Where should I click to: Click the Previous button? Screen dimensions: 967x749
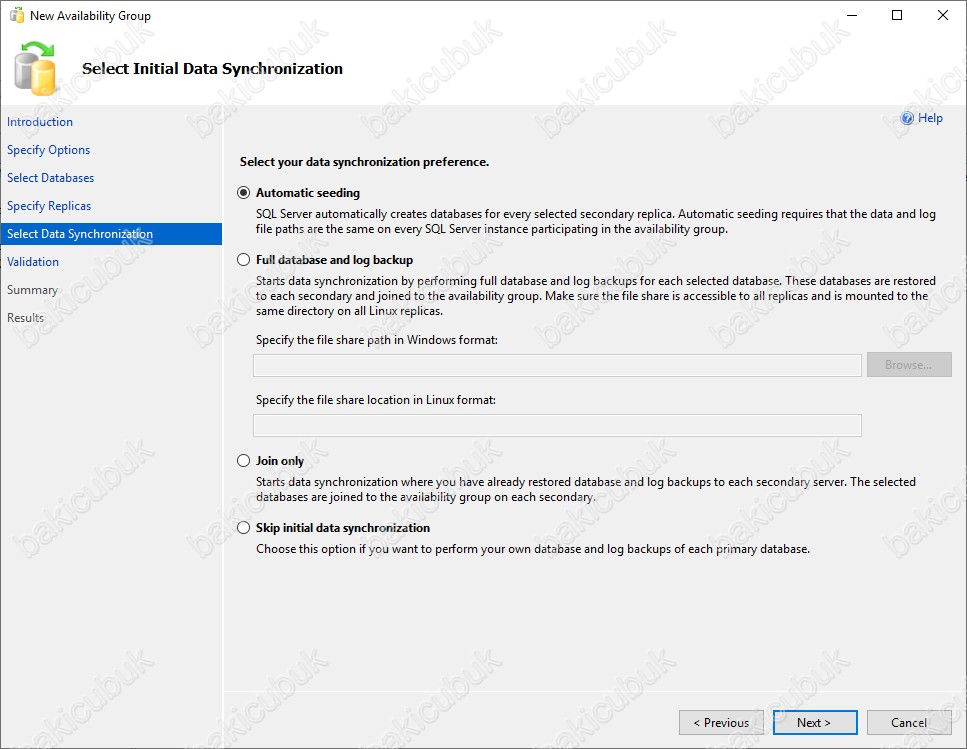tap(721, 722)
